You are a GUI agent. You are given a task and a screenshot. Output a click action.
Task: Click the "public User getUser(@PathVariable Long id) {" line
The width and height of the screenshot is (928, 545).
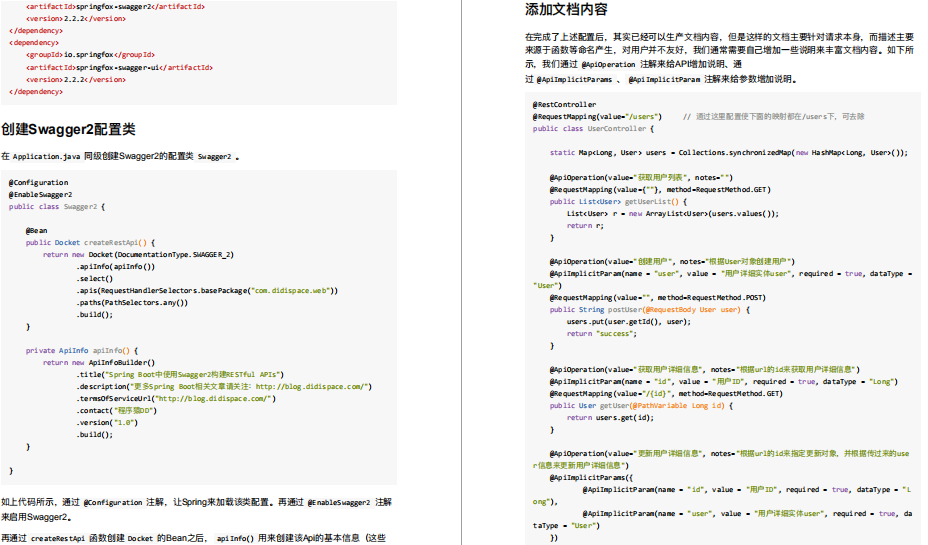click(x=641, y=405)
